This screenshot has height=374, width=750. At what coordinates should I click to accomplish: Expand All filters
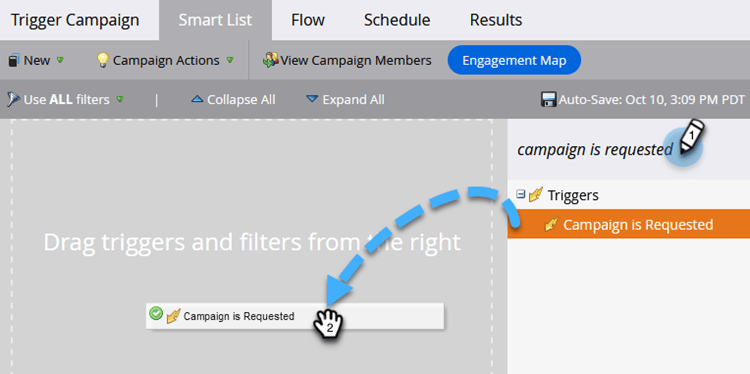[x=345, y=99]
